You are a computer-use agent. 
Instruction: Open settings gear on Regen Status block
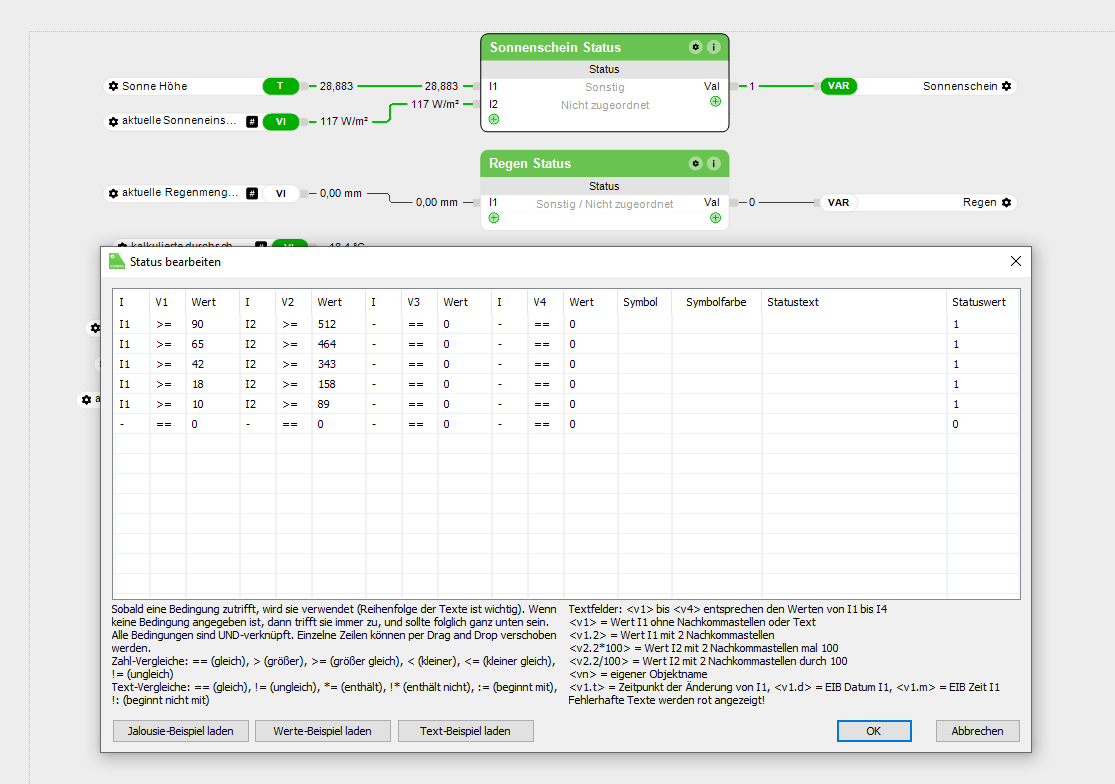(695, 163)
